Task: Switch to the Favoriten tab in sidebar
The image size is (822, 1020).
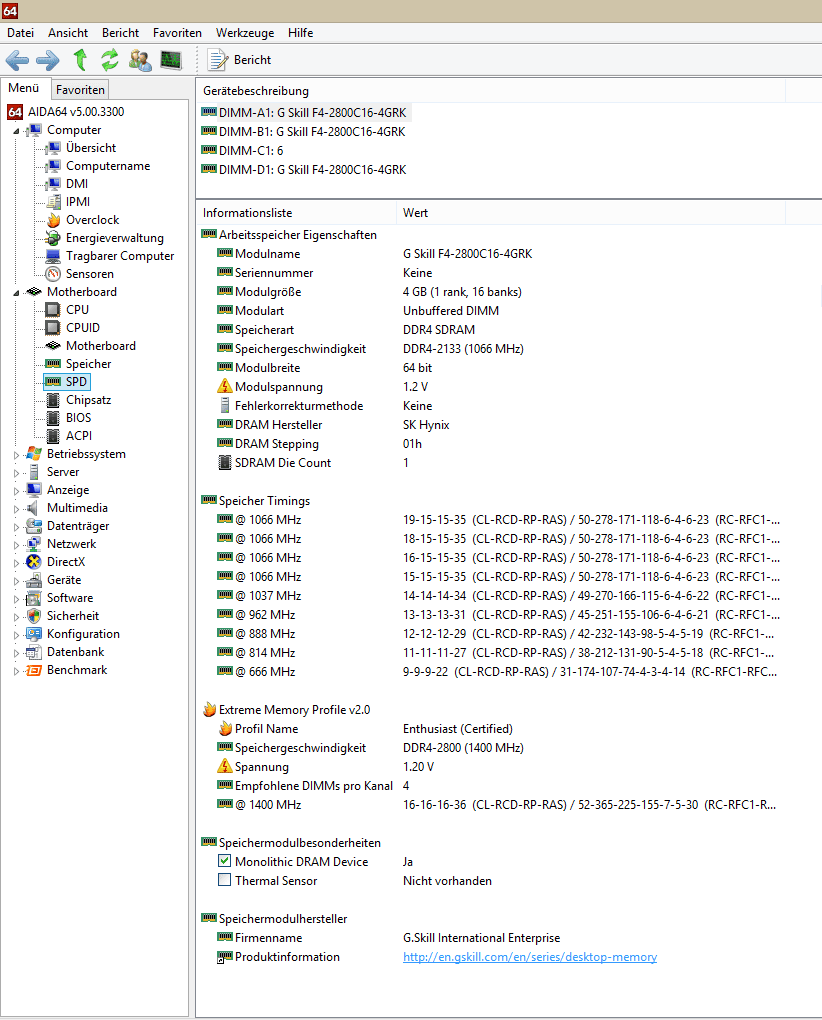Action: pyautogui.click(x=80, y=90)
